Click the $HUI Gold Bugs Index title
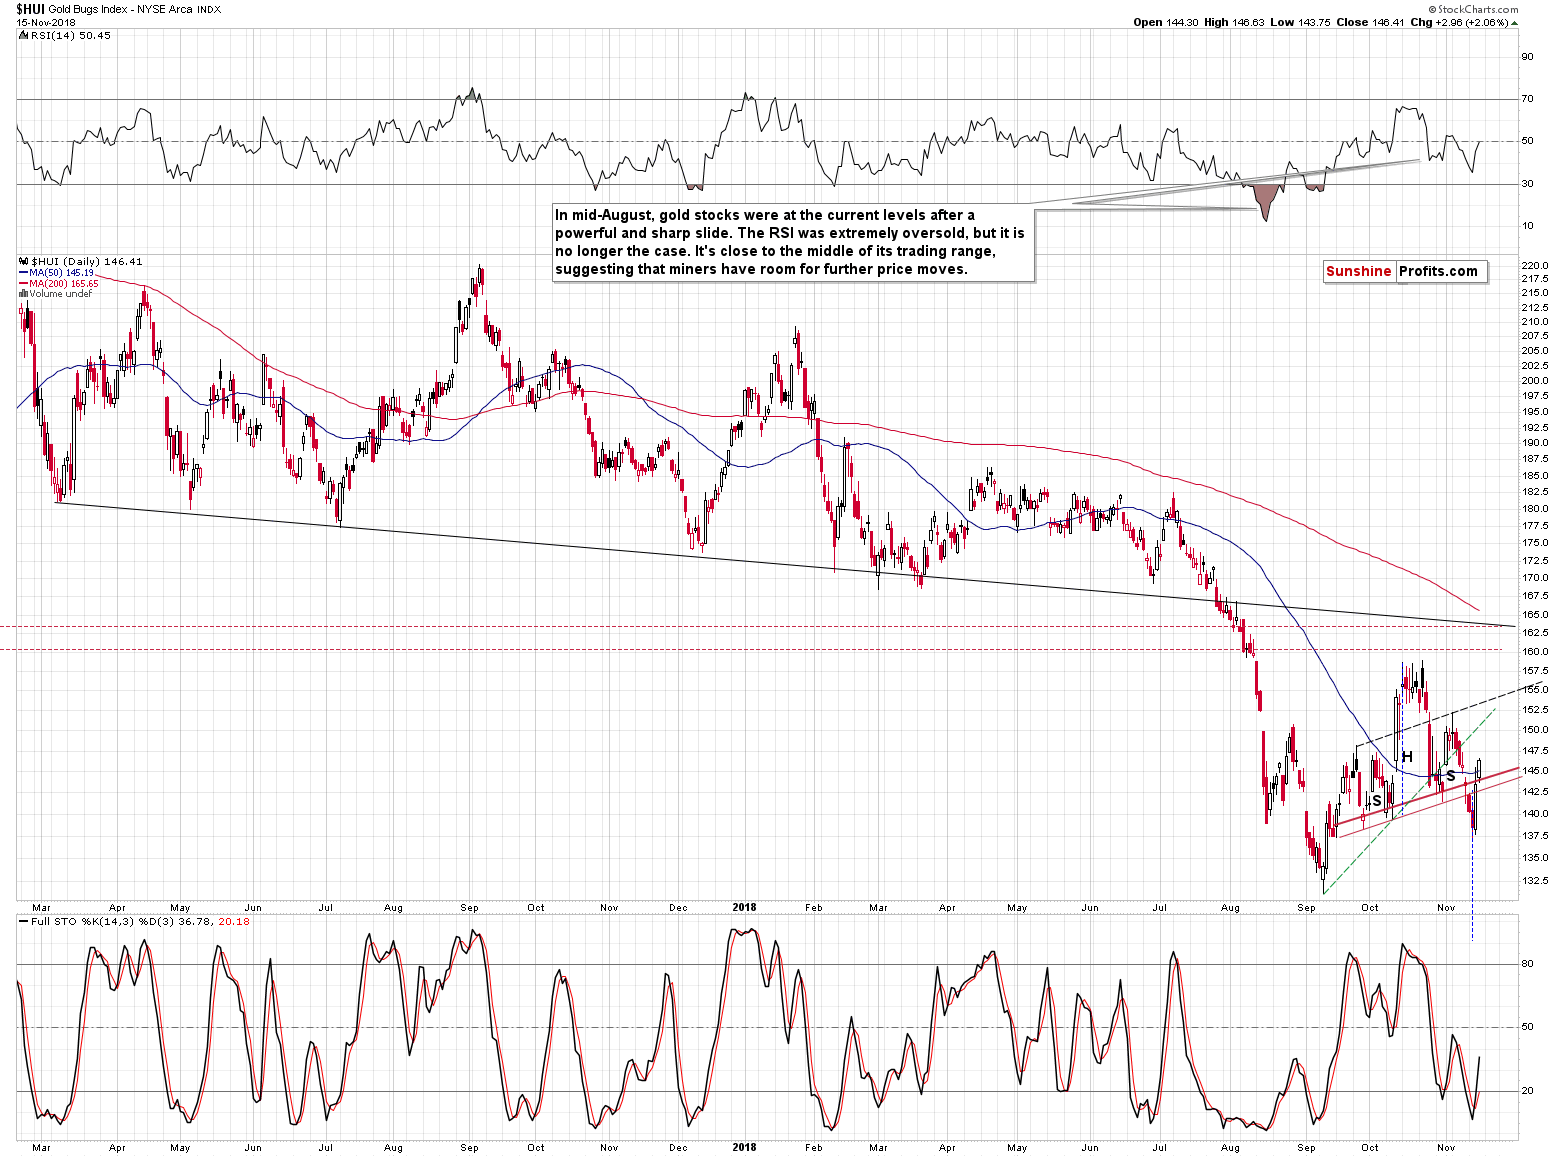This screenshot has width=1565, height=1157. (119, 9)
